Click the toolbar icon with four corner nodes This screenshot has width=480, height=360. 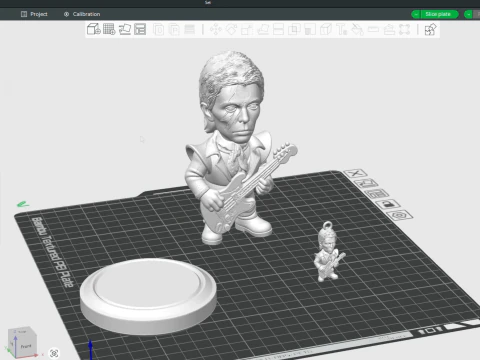tap(404, 30)
